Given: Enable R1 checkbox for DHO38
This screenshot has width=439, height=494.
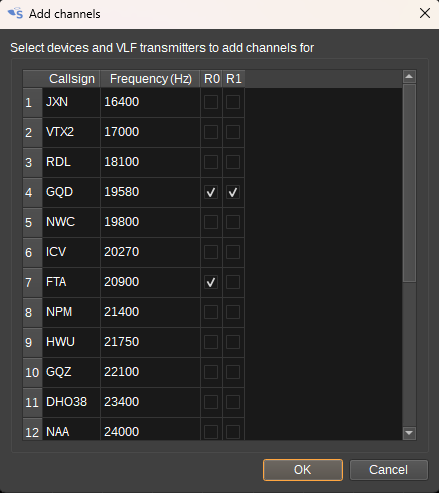Looking at the screenshot, I should tap(233, 402).
